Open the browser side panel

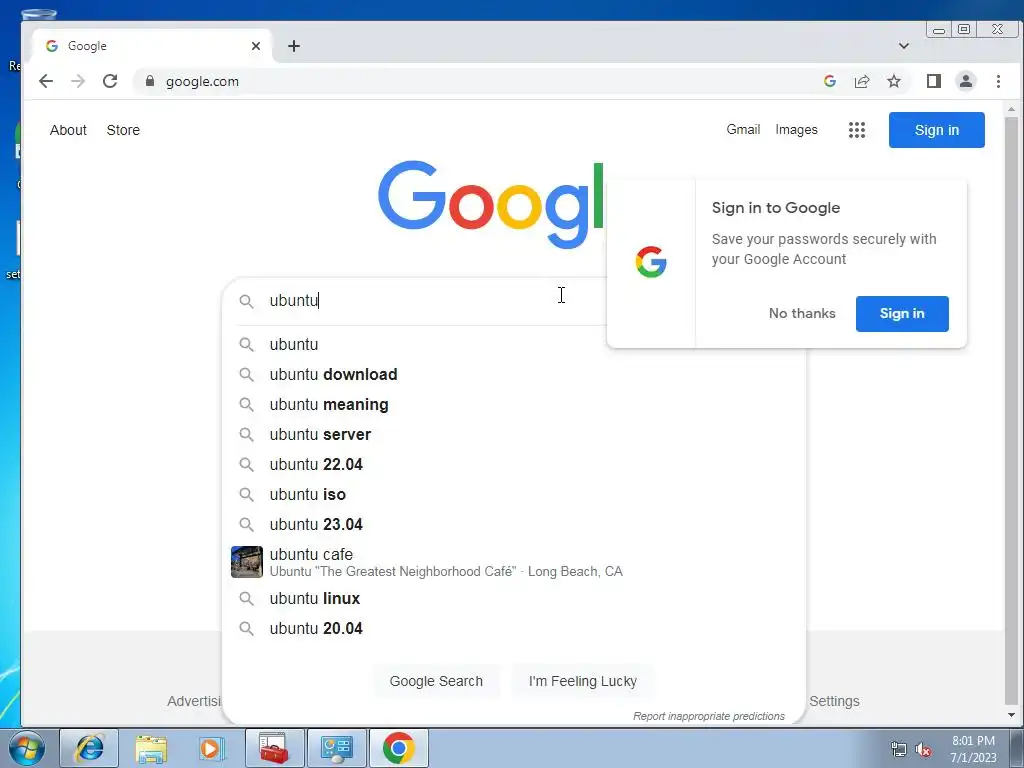tap(934, 81)
